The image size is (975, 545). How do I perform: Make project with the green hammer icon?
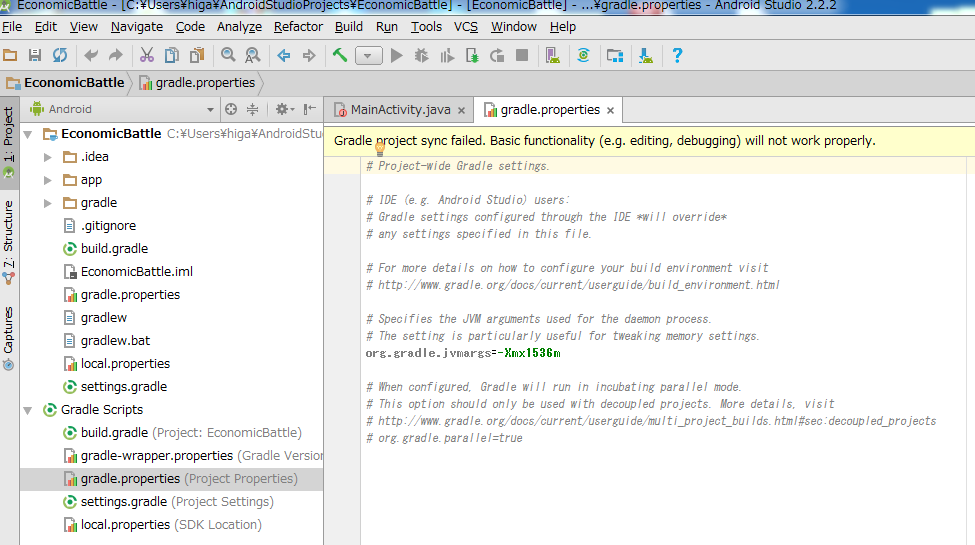[x=340, y=55]
